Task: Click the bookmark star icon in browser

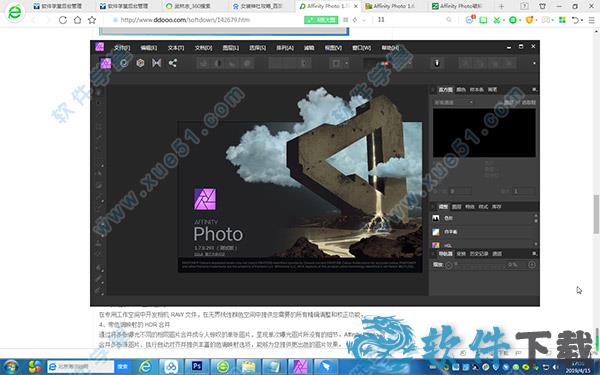Action: (x=92, y=20)
